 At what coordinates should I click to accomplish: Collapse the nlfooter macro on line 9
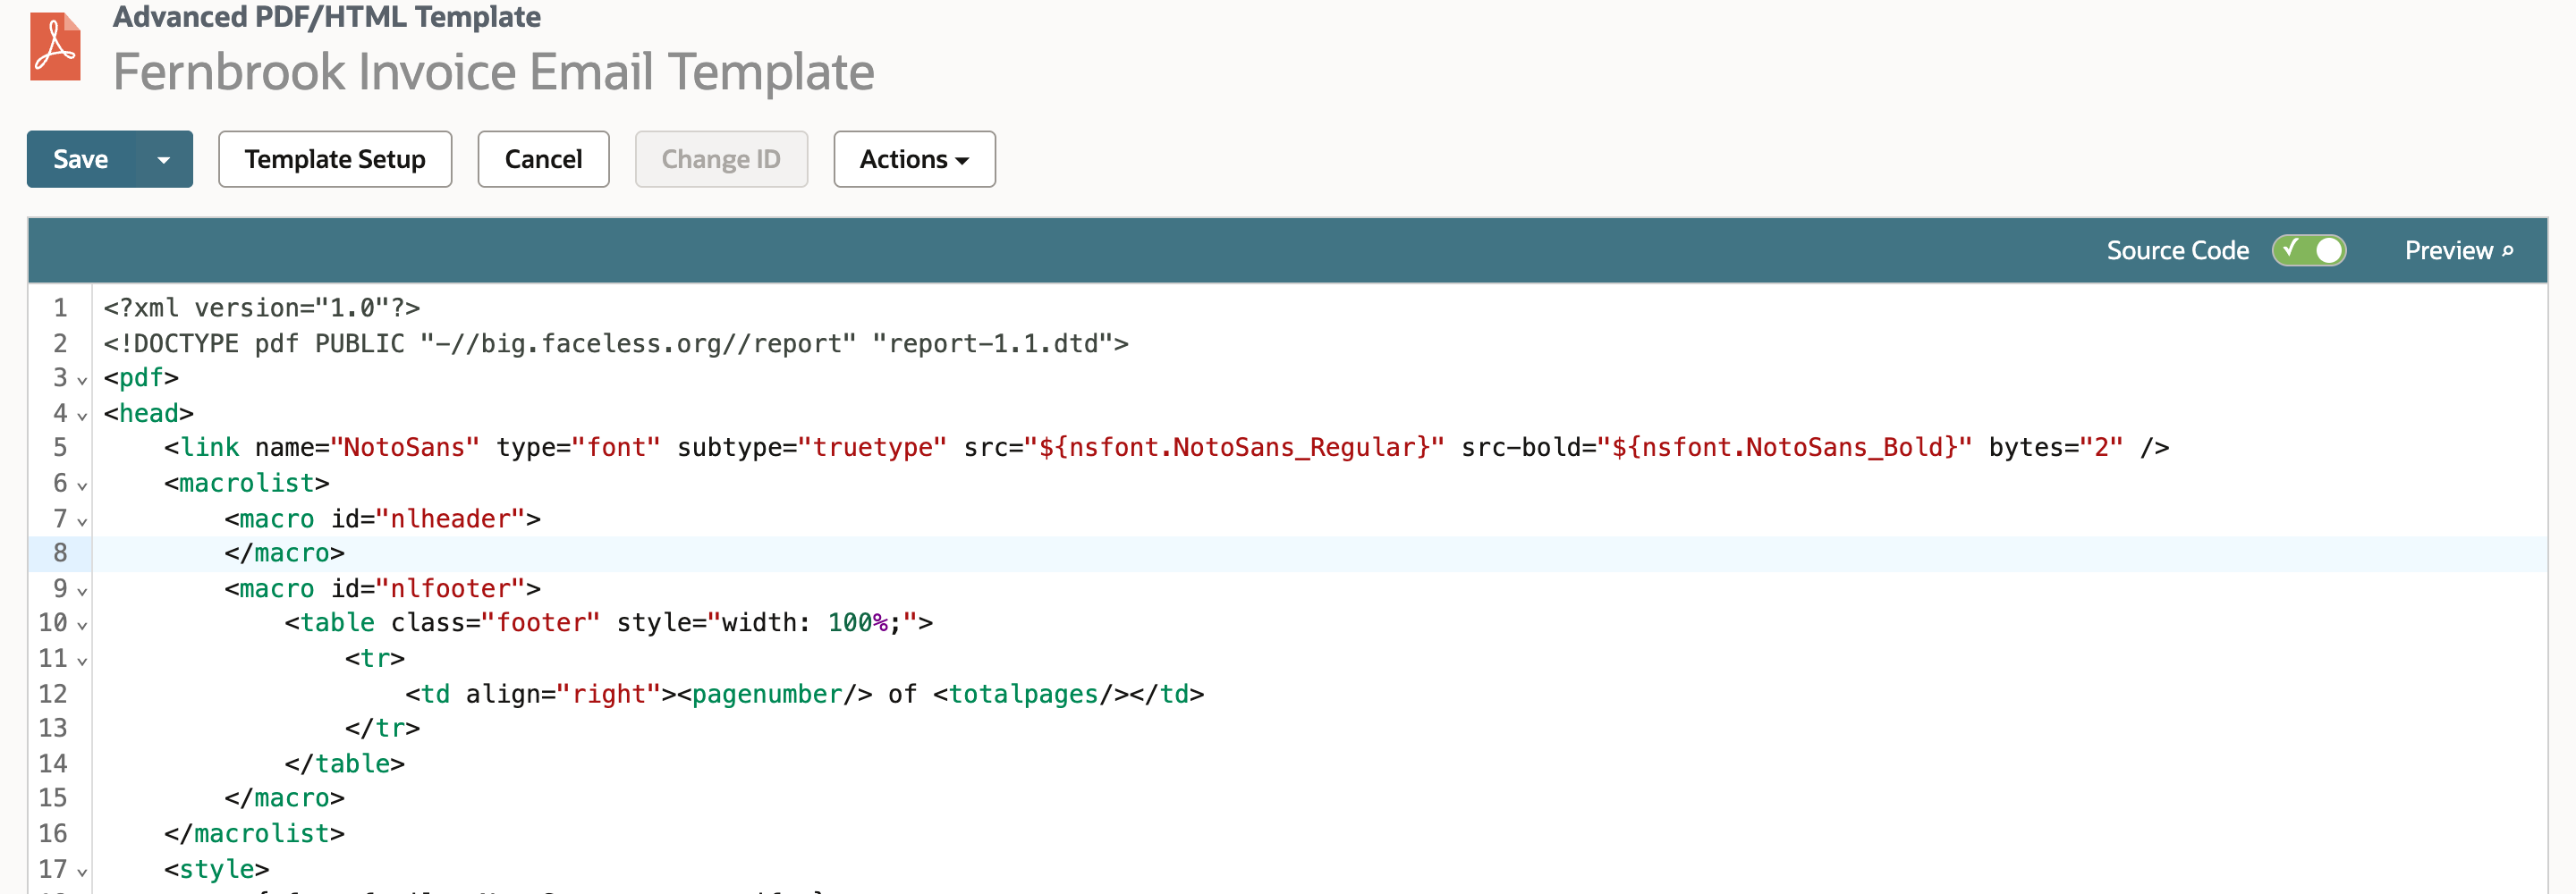point(82,591)
